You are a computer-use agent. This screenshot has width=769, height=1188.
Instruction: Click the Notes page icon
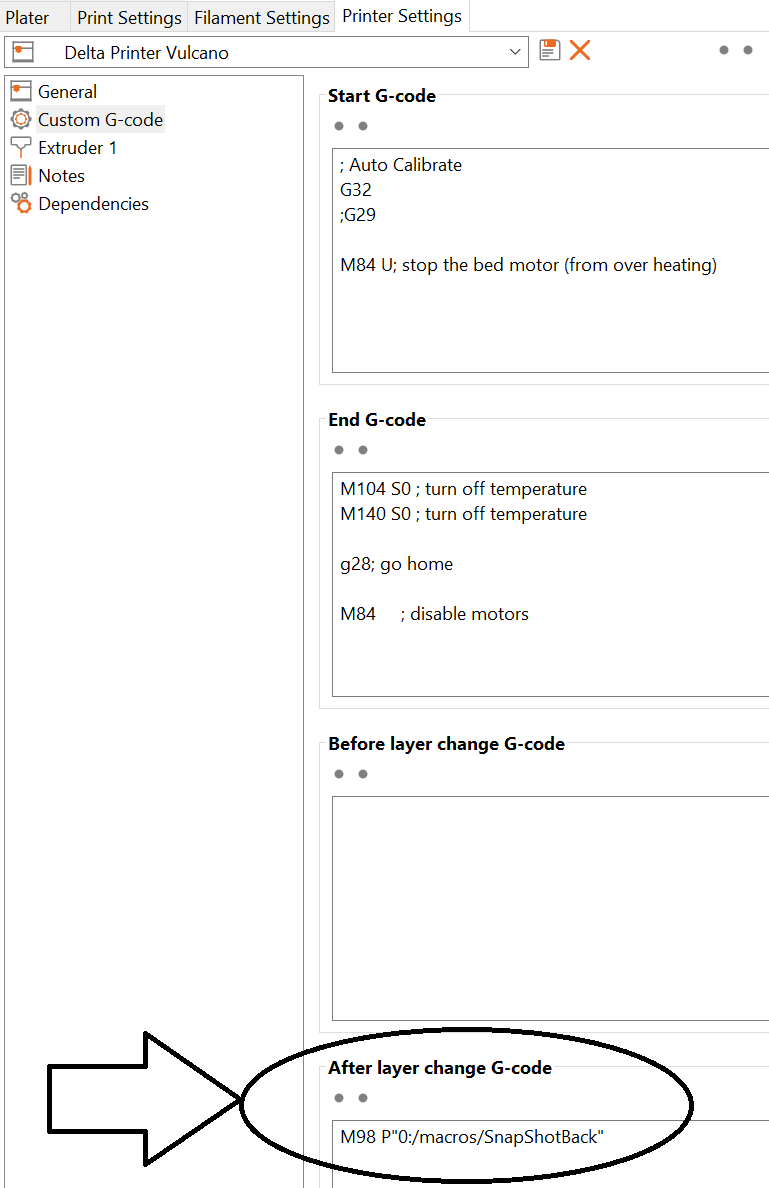(x=21, y=175)
